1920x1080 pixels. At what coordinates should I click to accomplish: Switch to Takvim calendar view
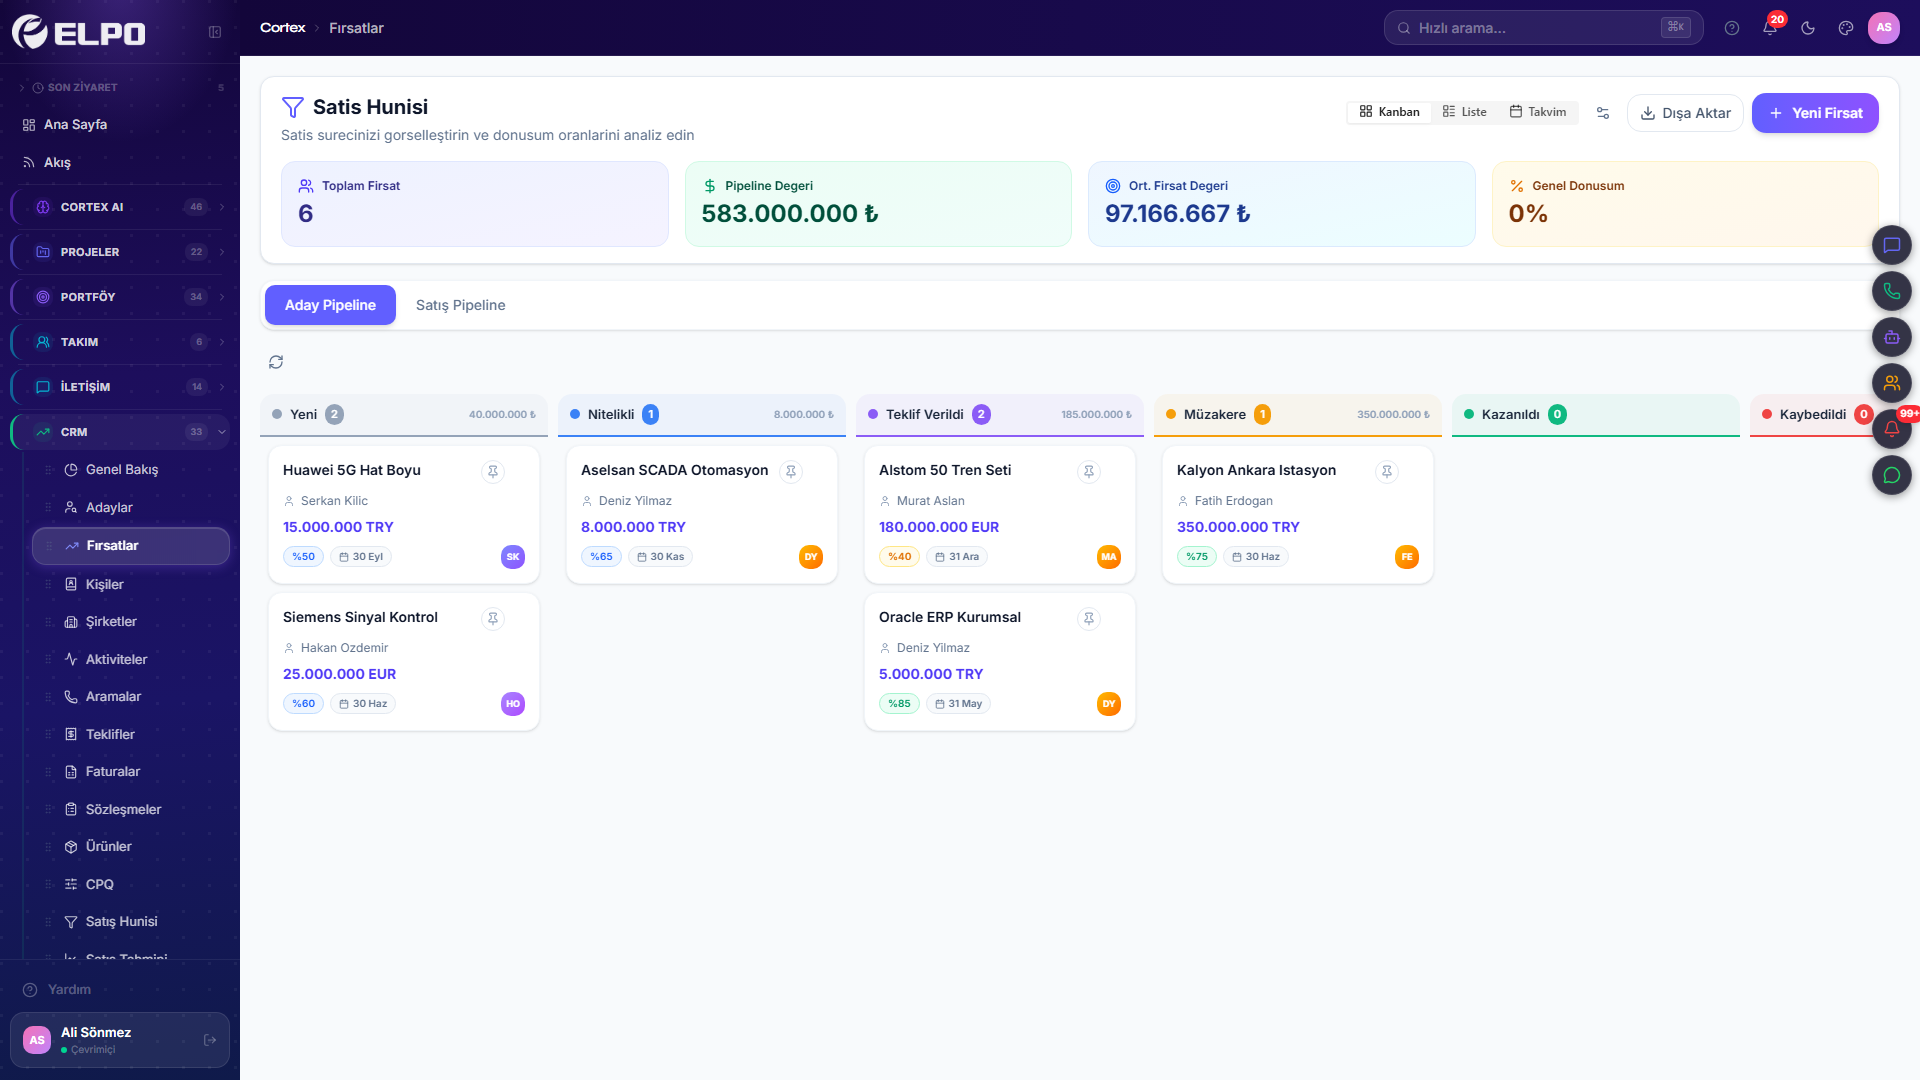coord(1538,112)
